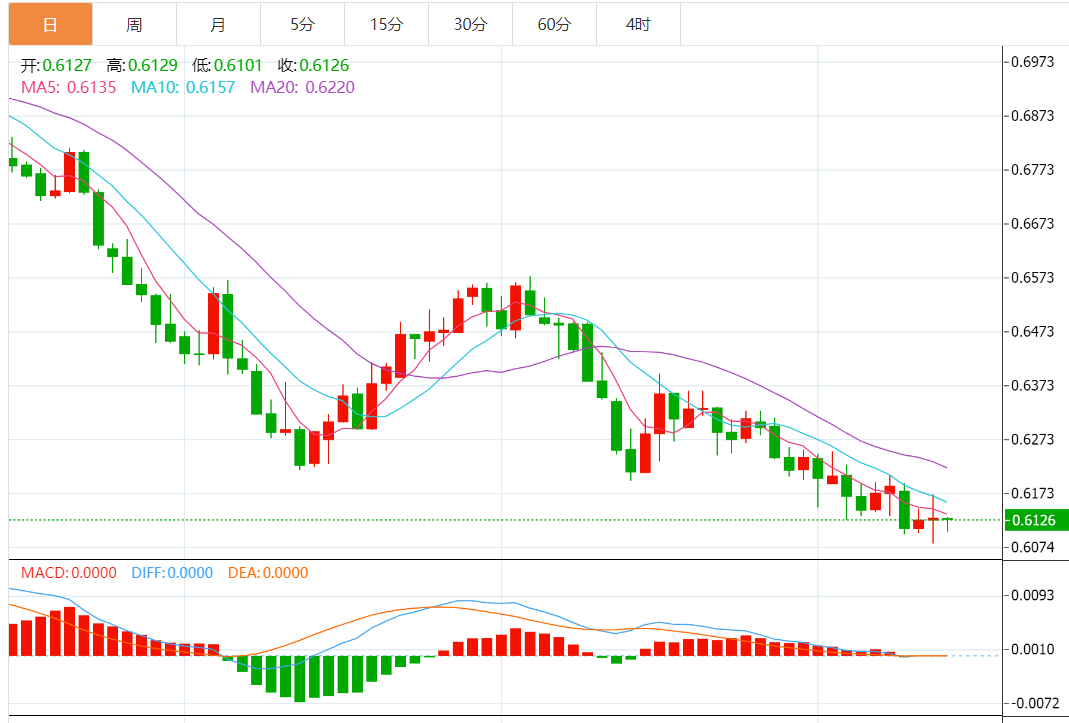Open the 5分 timeframe tab
Image resolution: width=1069 pixels, height=723 pixels.
[302, 25]
